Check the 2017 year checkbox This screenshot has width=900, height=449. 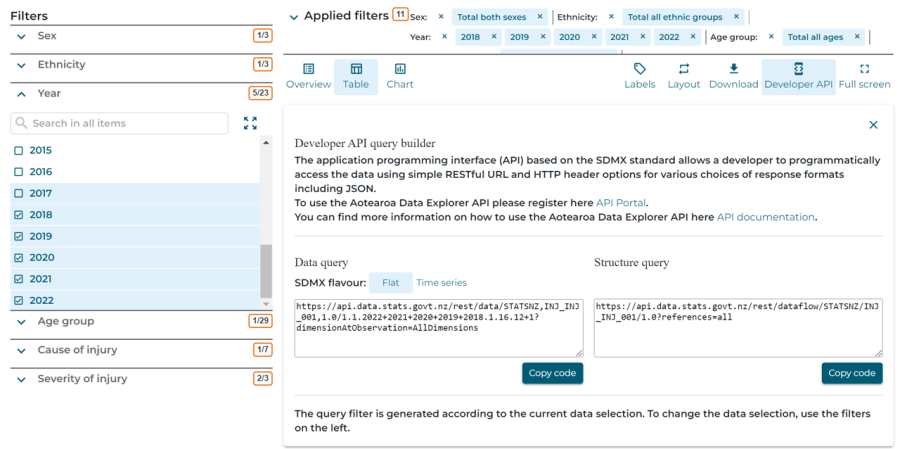19,193
